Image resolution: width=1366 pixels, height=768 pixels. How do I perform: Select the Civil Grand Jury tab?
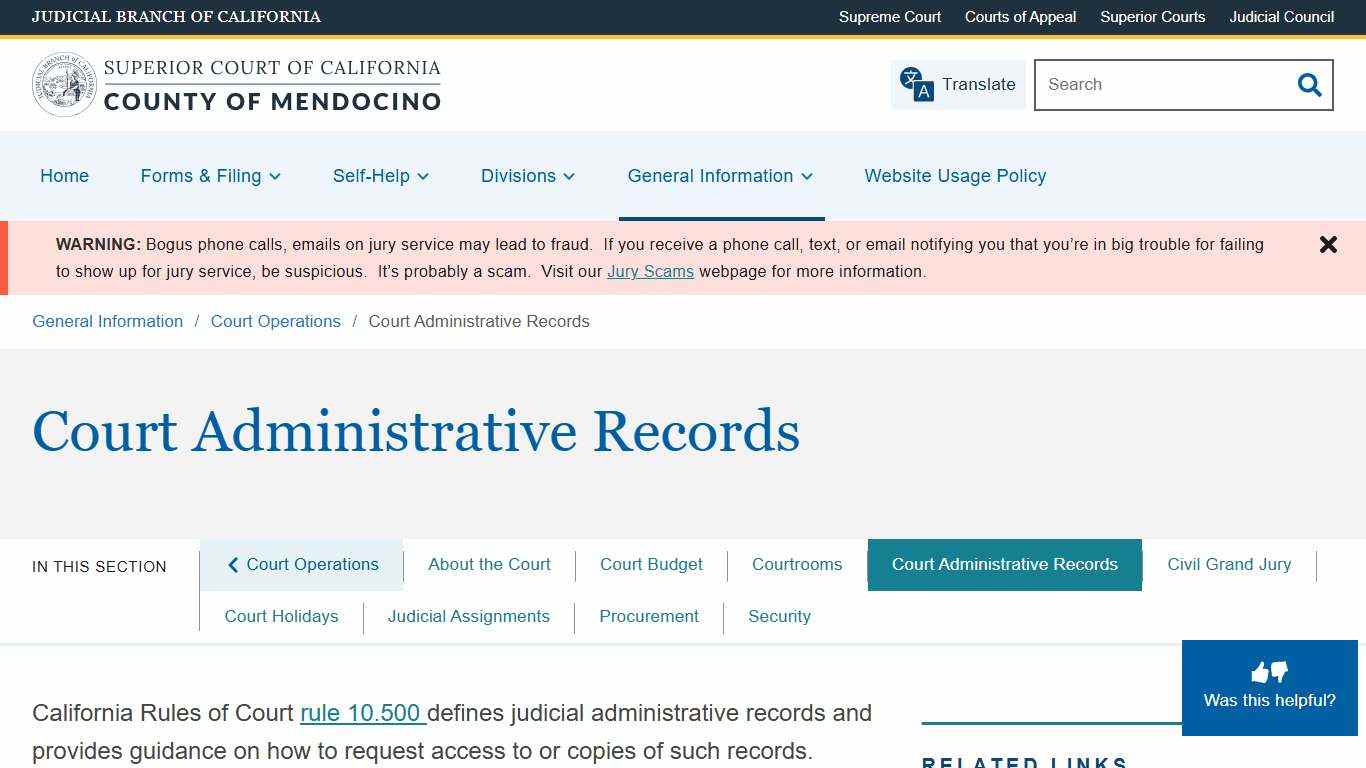(x=1229, y=564)
